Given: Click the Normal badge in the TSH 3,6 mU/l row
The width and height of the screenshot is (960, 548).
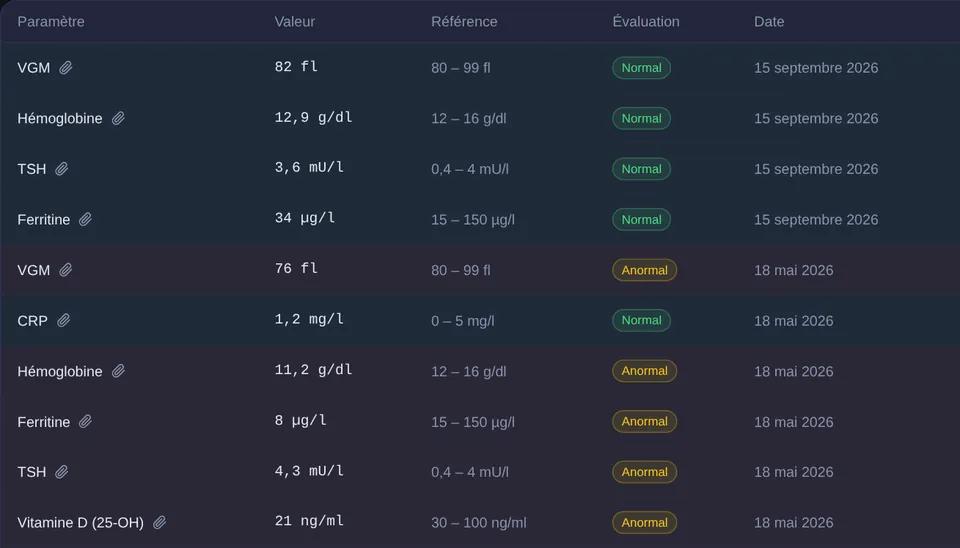Looking at the screenshot, I should (x=641, y=169).
